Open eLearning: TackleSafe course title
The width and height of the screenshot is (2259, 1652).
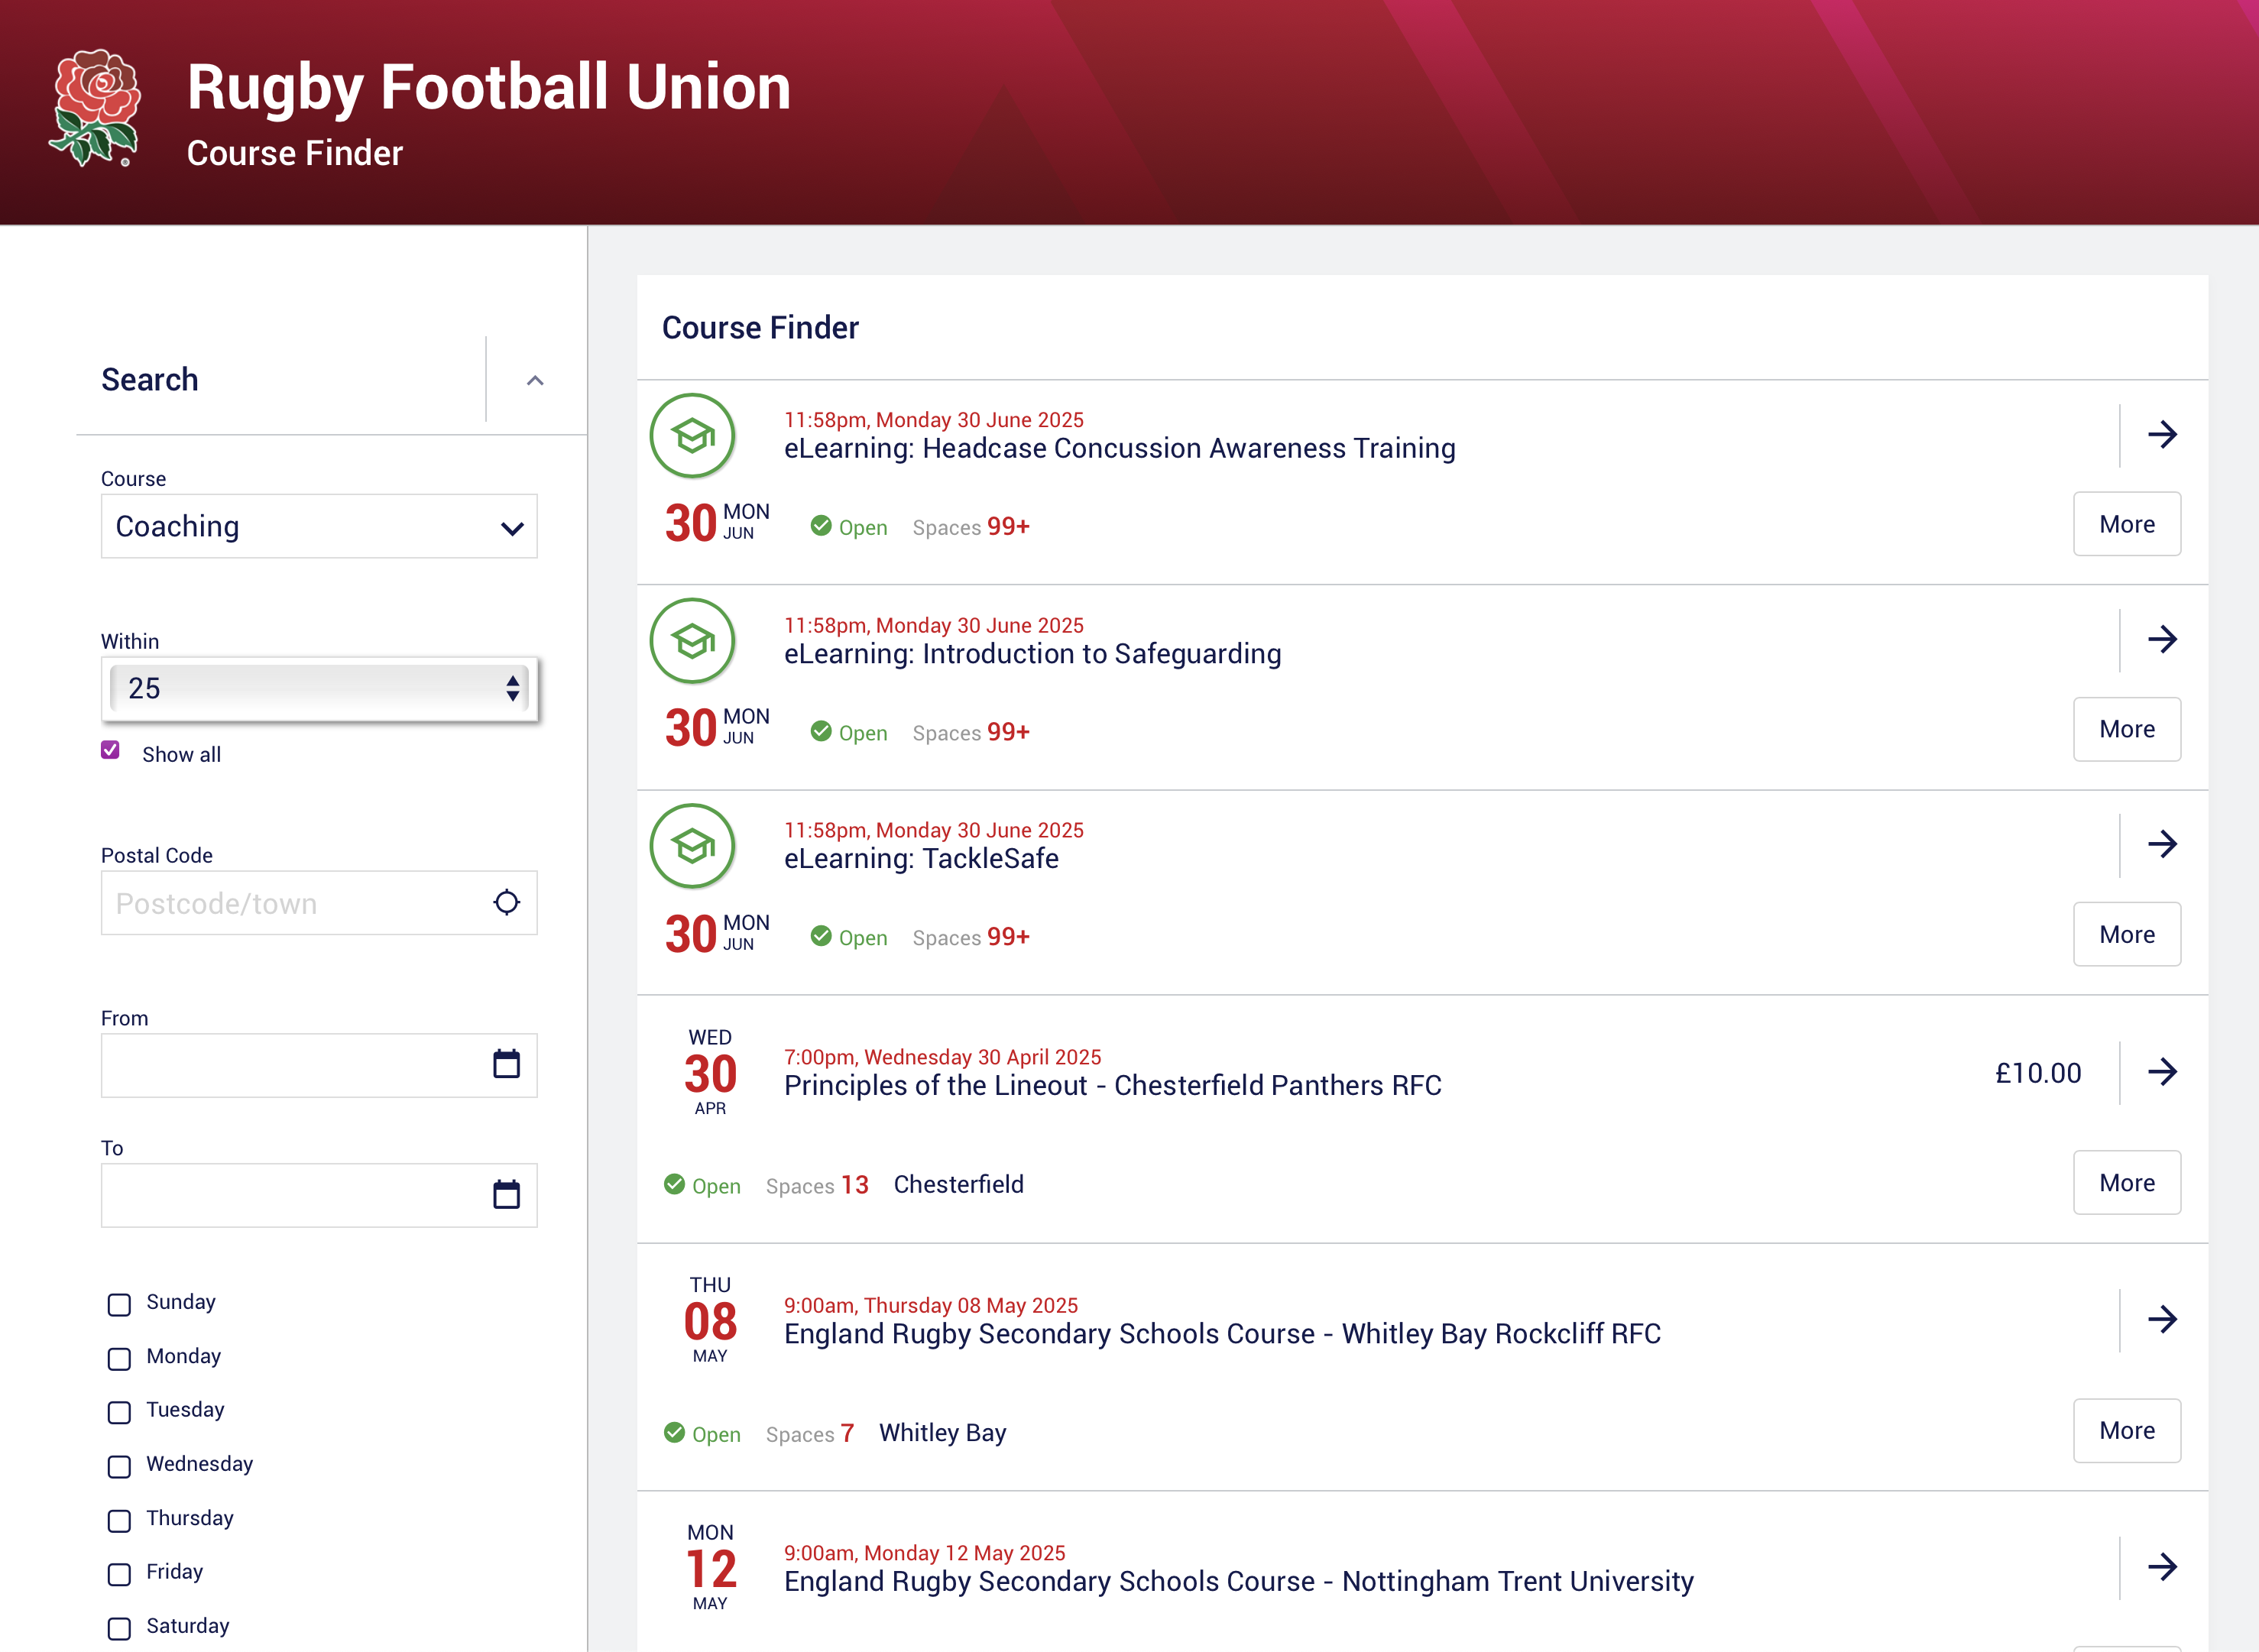tap(921, 859)
